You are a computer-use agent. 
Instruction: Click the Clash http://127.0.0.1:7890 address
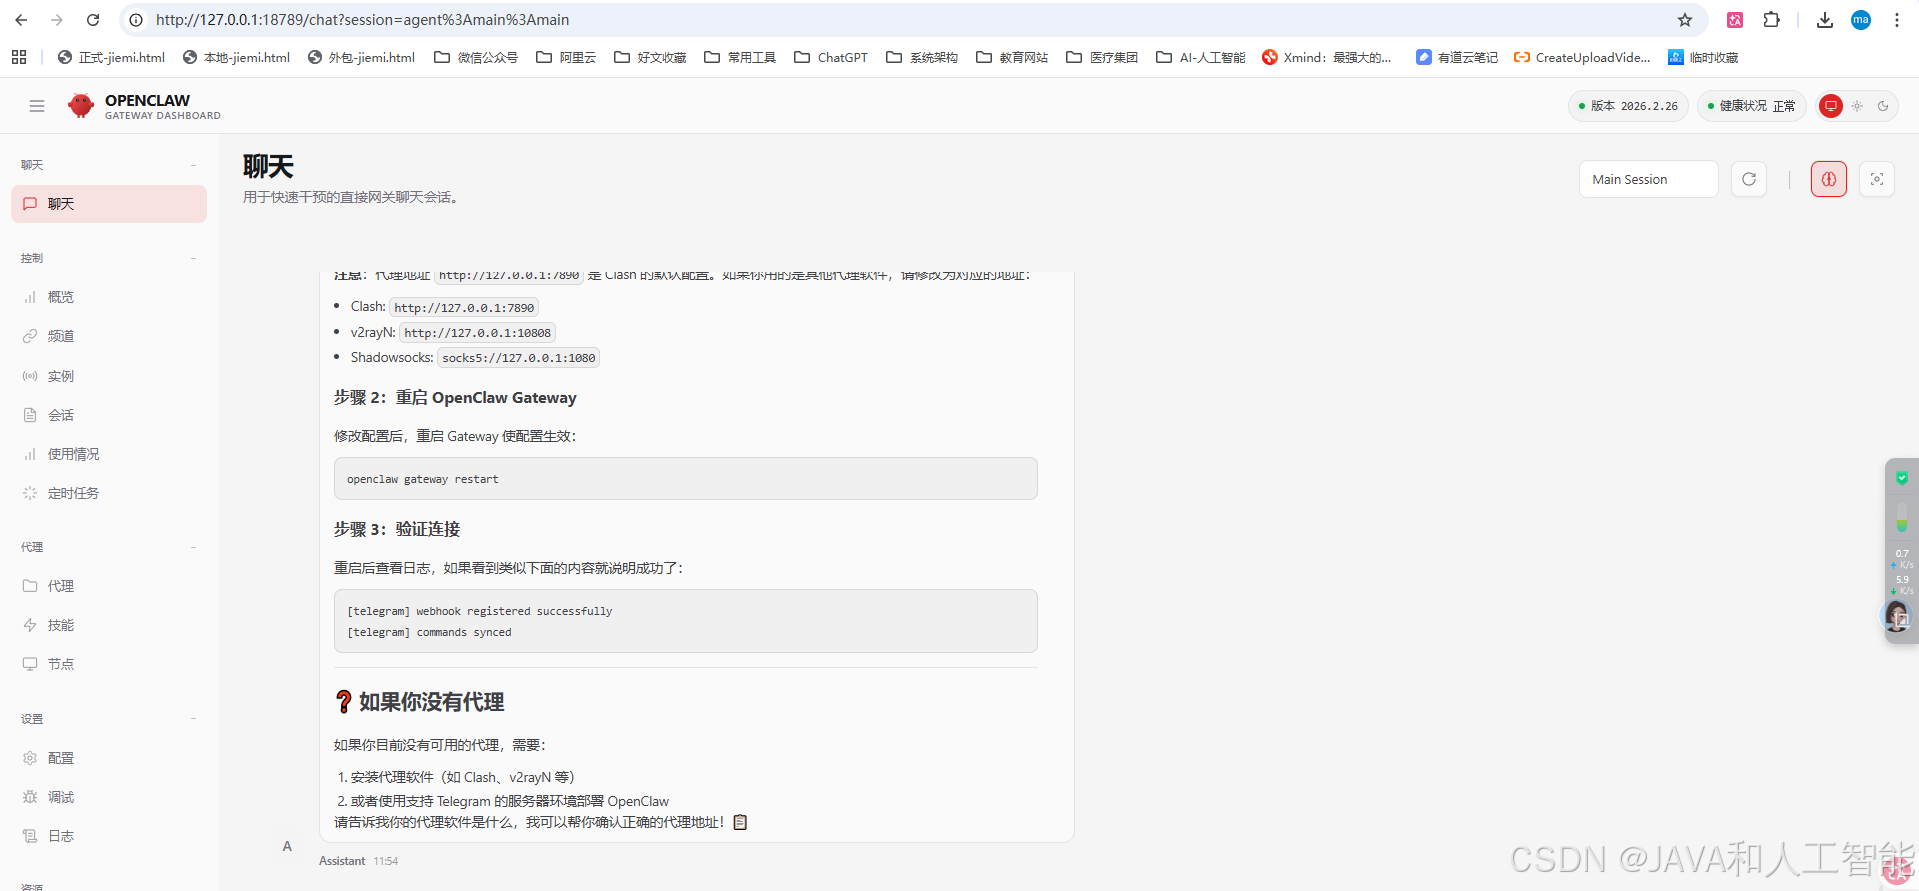(x=464, y=308)
